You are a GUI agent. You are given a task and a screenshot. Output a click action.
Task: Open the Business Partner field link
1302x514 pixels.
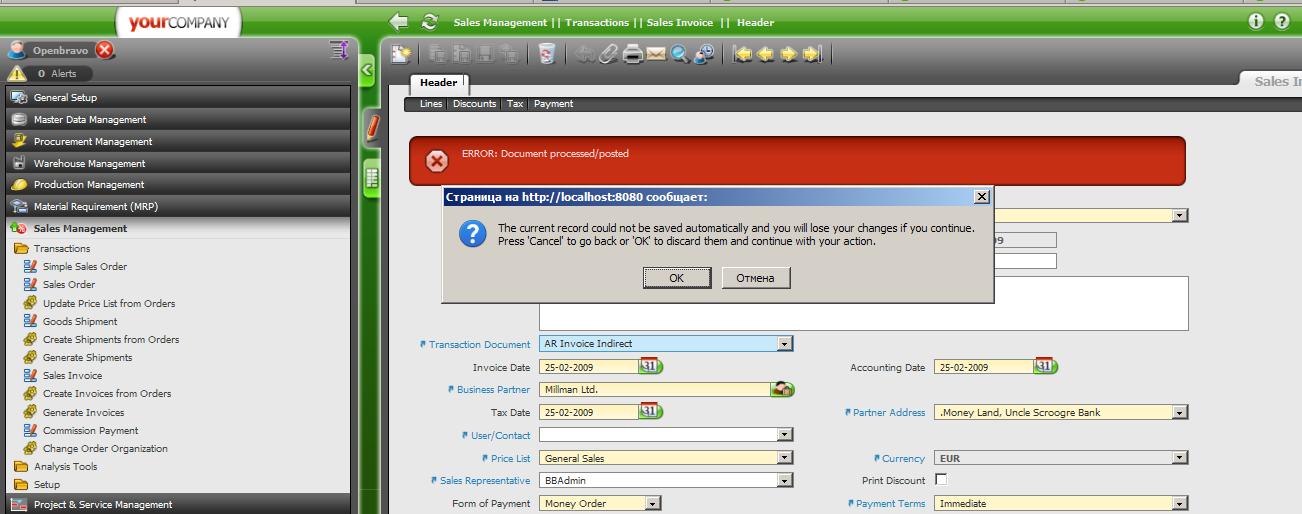coord(493,390)
